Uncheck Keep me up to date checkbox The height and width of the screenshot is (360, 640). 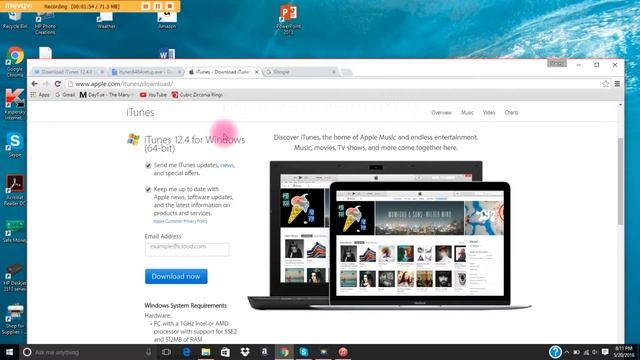[148, 189]
